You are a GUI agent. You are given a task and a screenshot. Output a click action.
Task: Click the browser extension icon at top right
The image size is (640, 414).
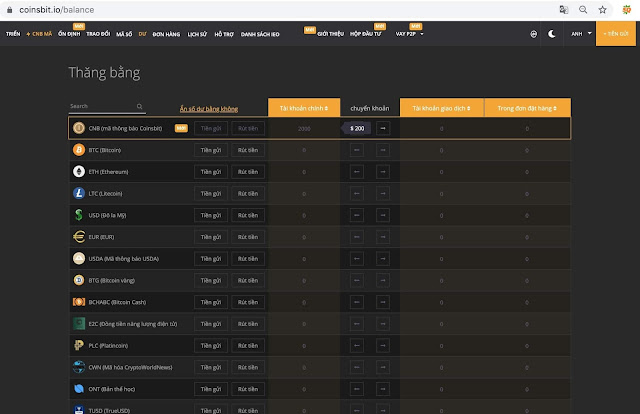627,10
